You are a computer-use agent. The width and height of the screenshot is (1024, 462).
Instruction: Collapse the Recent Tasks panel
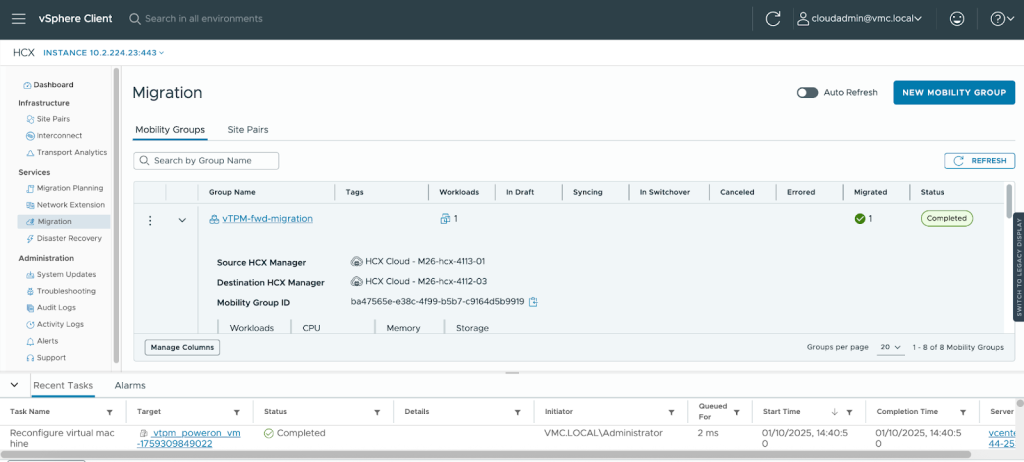tap(15, 385)
